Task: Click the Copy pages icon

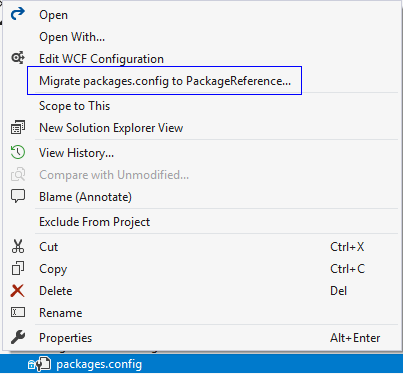Action: 18,268
